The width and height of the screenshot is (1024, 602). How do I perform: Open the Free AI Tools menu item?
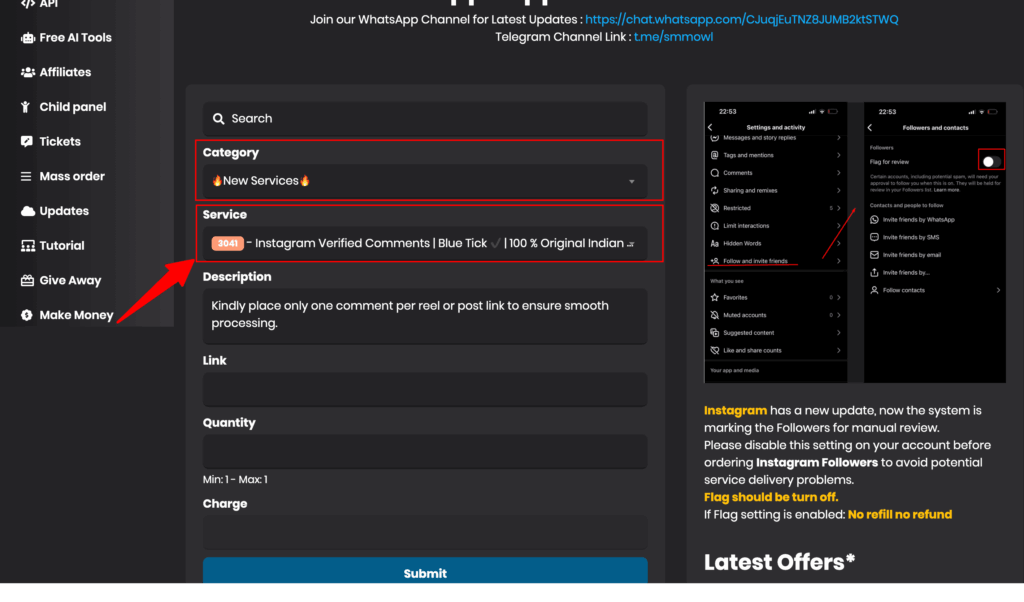tap(75, 38)
